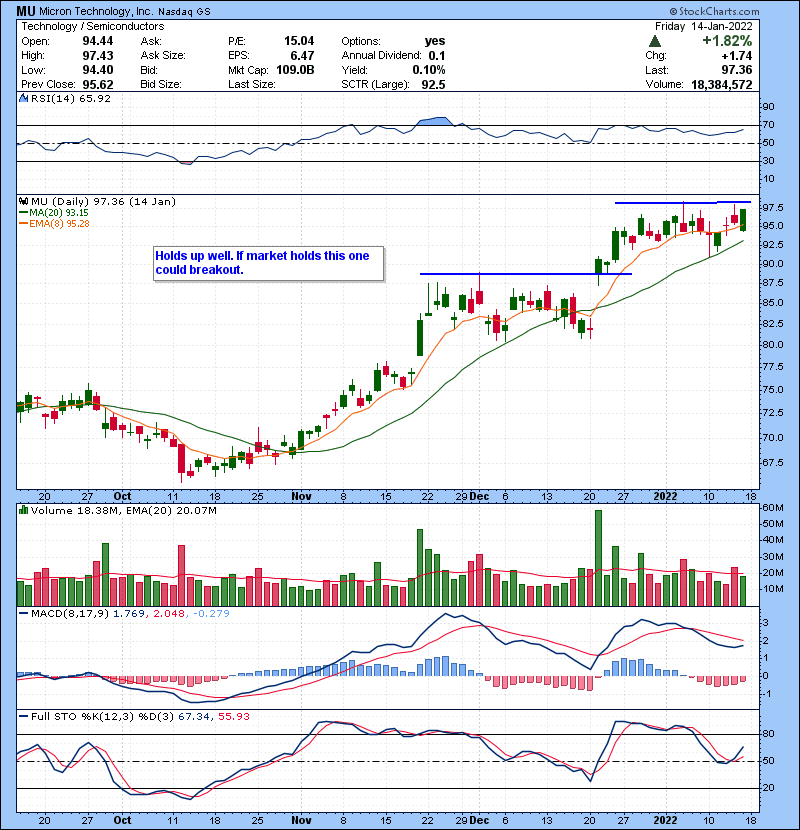Click the -1 MACD axis label
The width and height of the screenshot is (800, 830).
767,693
